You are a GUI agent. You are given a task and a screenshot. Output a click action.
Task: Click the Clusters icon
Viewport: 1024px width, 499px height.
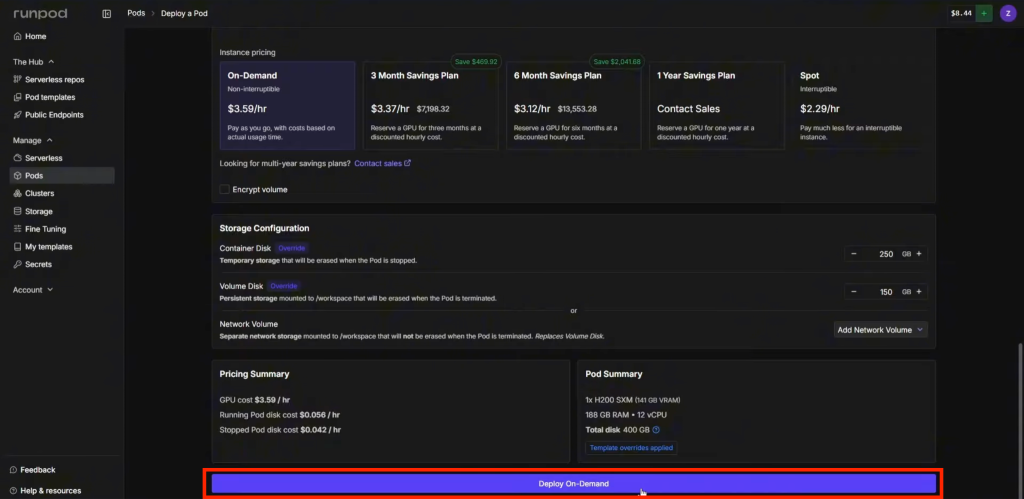[18, 193]
